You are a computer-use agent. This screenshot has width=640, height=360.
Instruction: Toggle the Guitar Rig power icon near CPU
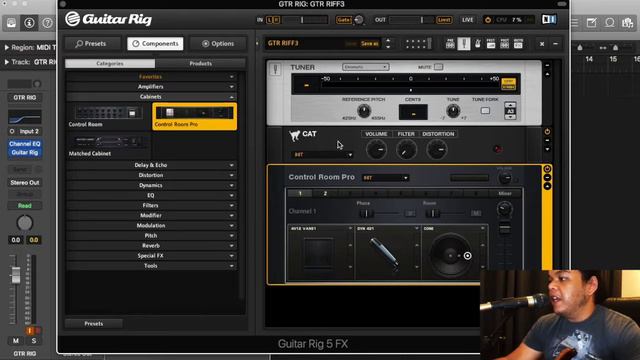(x=488, y=20)
